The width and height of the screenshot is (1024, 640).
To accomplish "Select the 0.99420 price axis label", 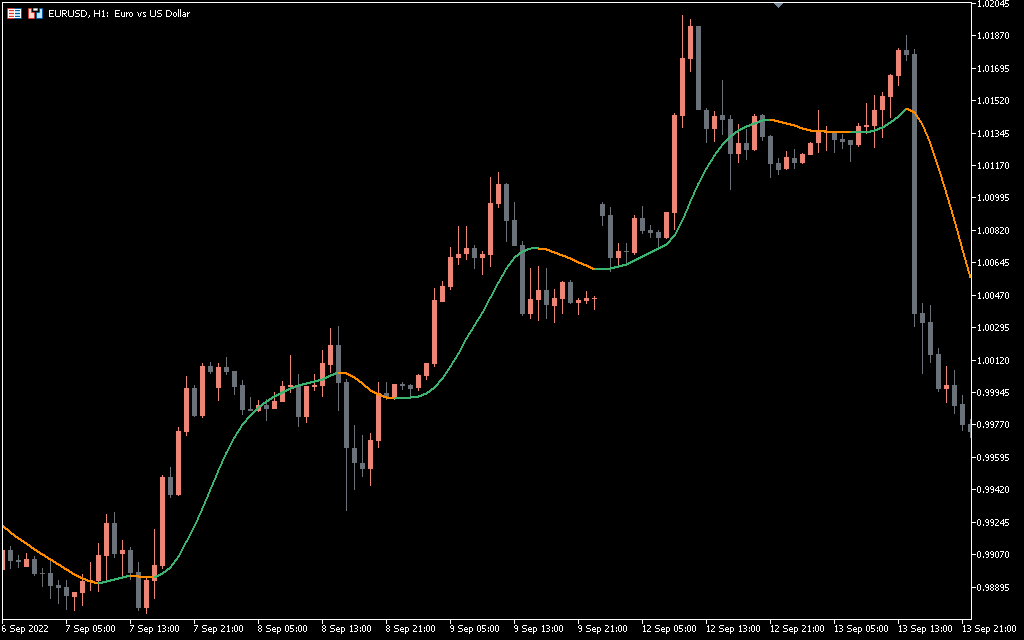I will [x=994, y=490].
